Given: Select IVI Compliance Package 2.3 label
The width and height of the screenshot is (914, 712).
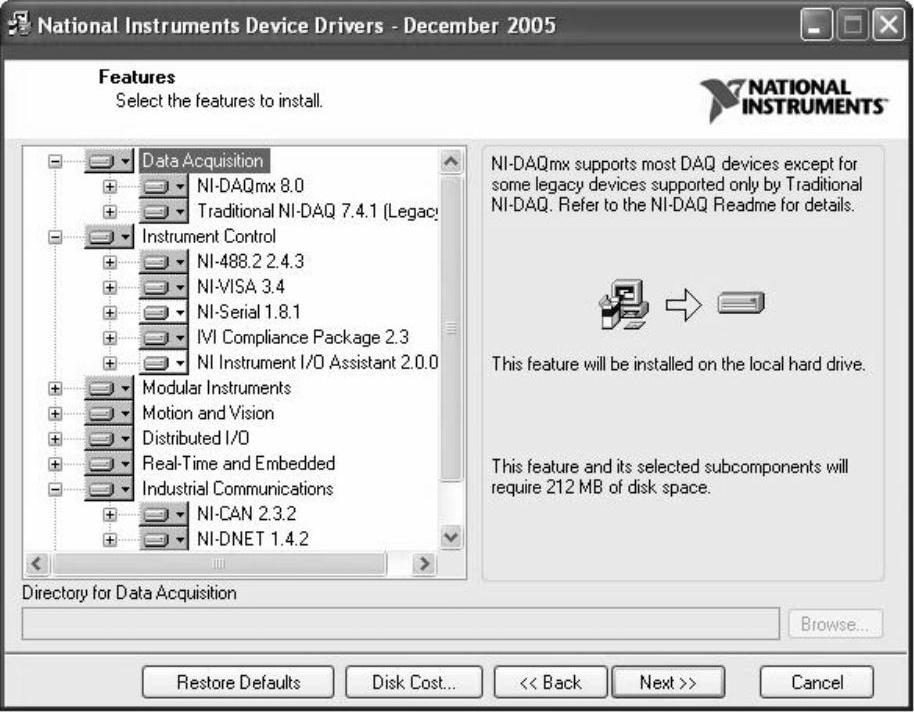Looking at the screenshot, I should [303, 337].
